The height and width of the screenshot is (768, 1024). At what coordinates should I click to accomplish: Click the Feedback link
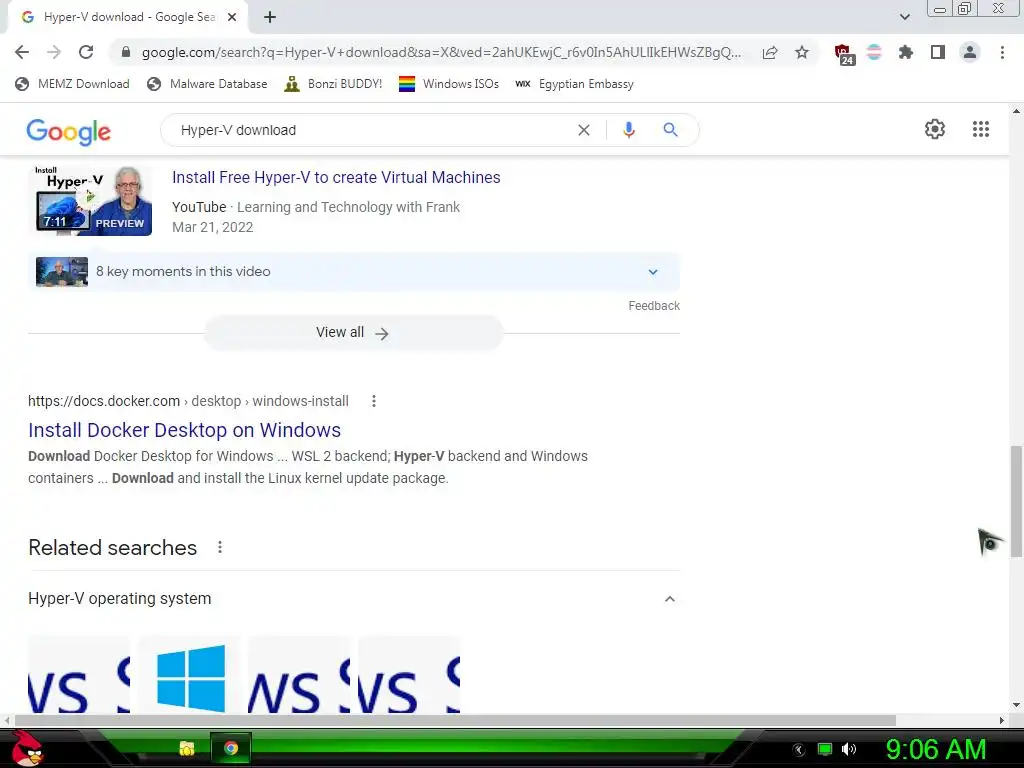[654, 306]
